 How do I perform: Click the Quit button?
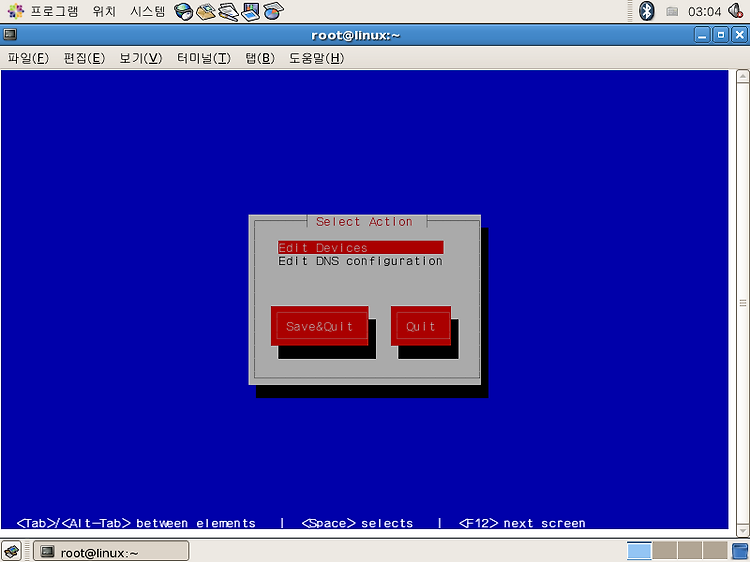[420, 326]
